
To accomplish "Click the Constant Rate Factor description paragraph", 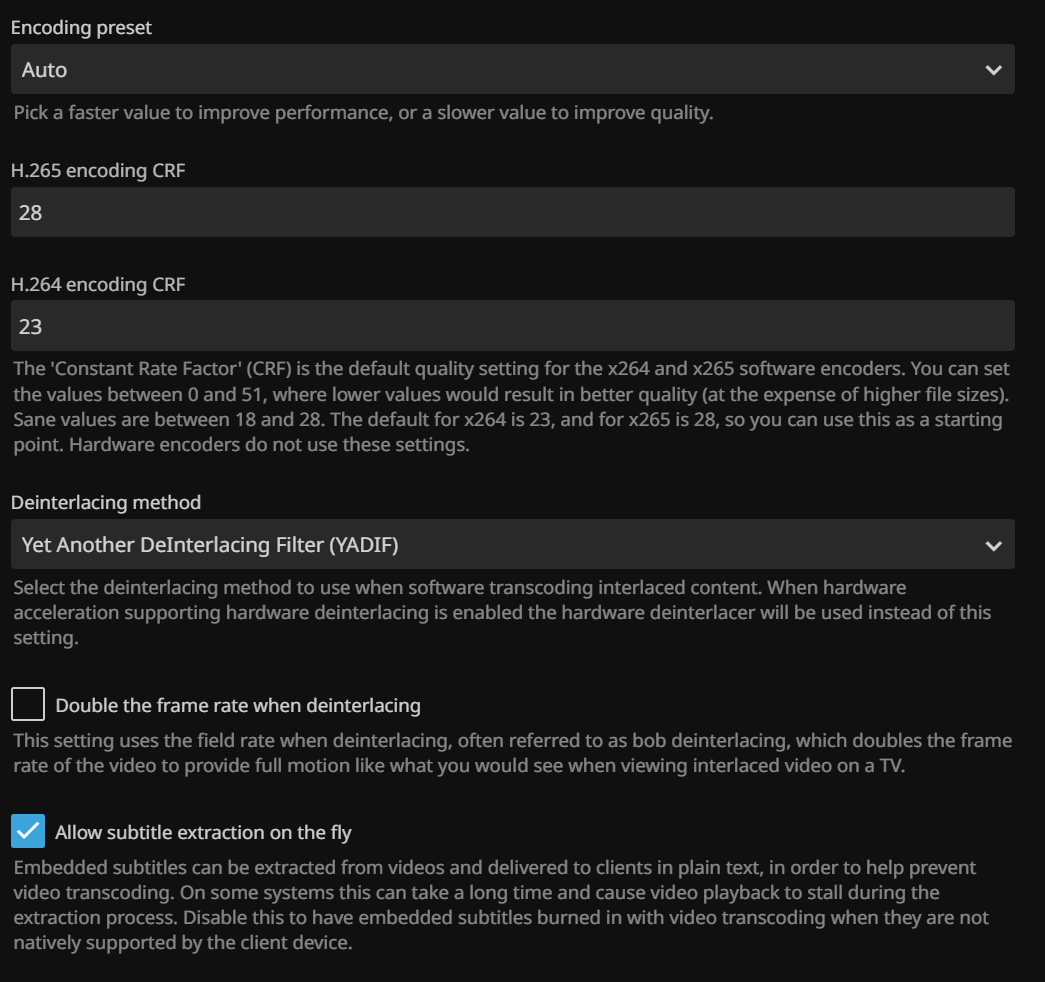I will click(510, 407).
